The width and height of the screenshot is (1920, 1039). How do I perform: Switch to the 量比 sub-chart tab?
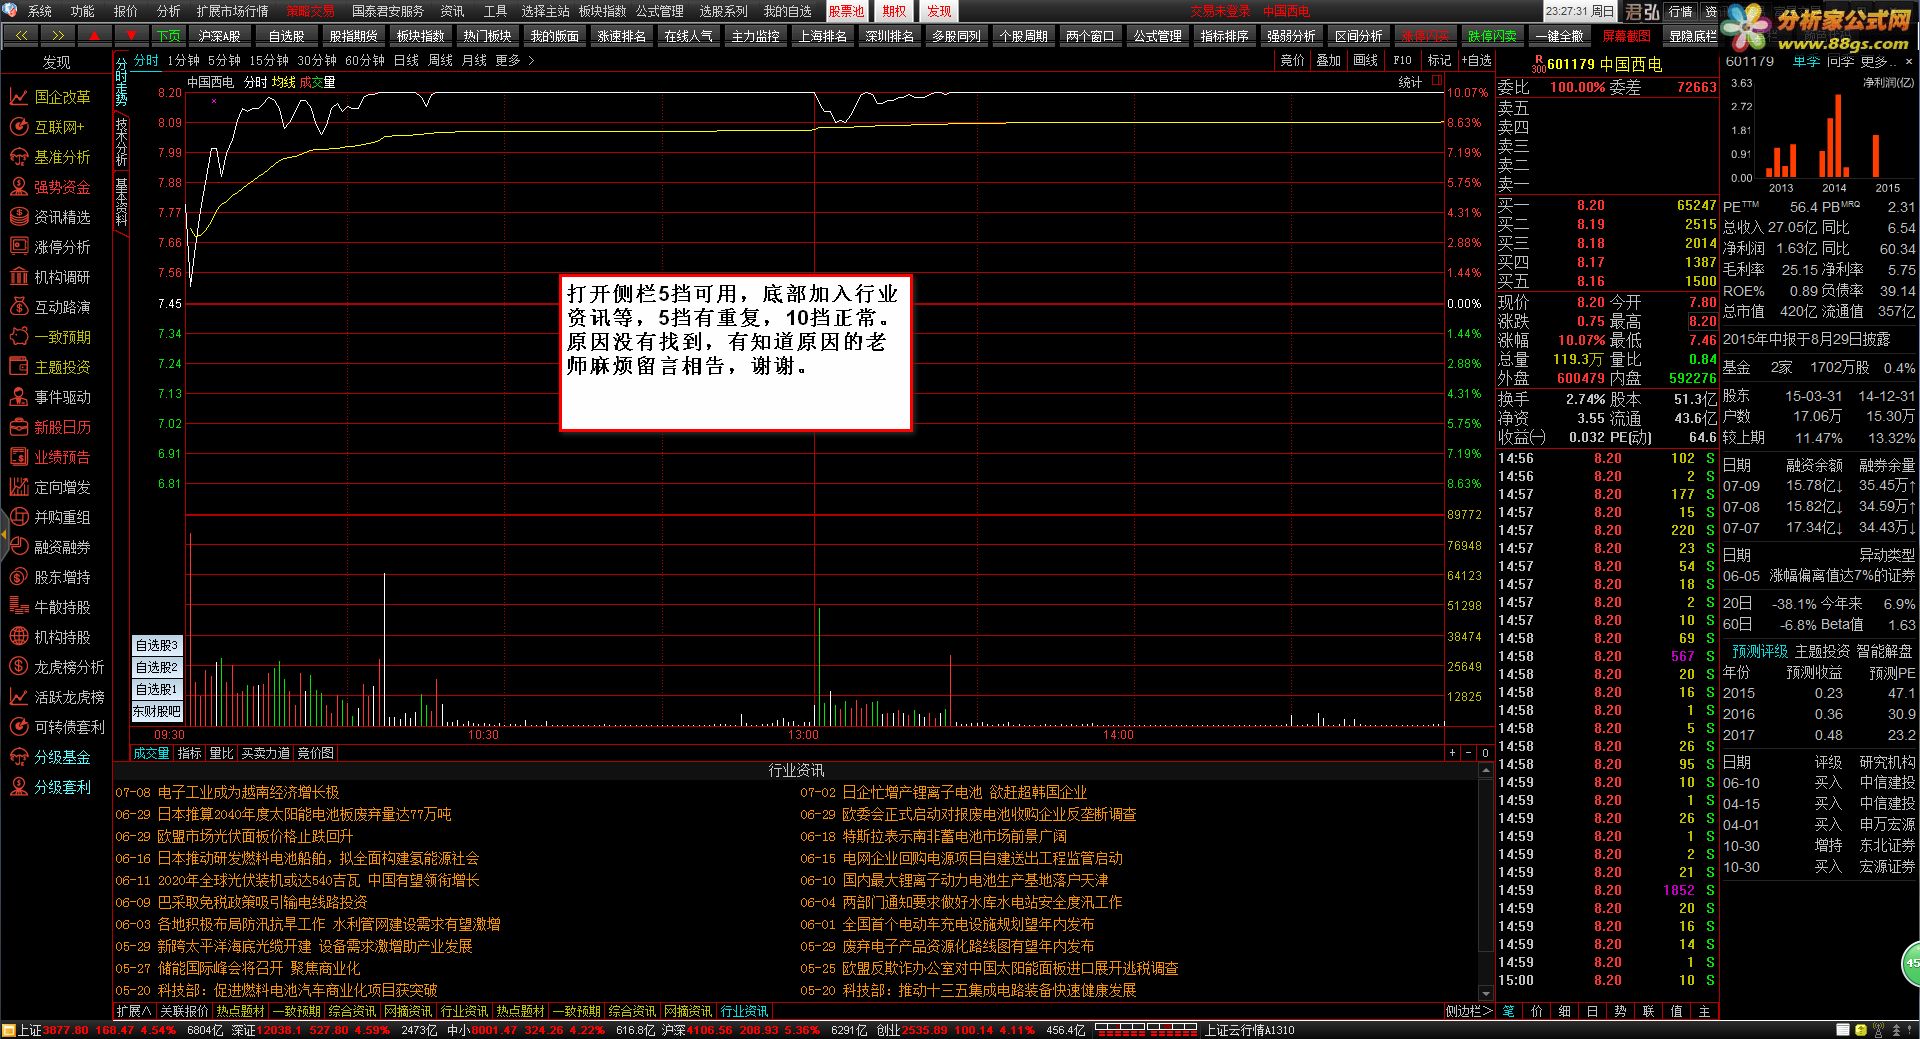[x=221, y=753]
